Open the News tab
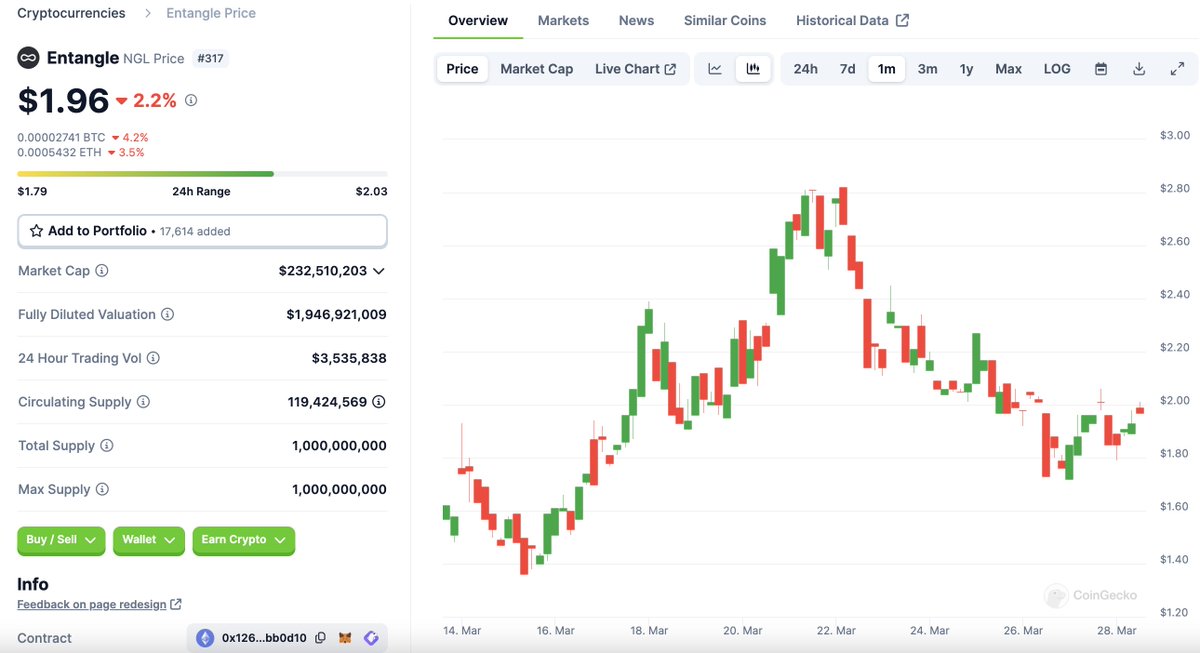 pyautogui.click(x=636, y=20)
